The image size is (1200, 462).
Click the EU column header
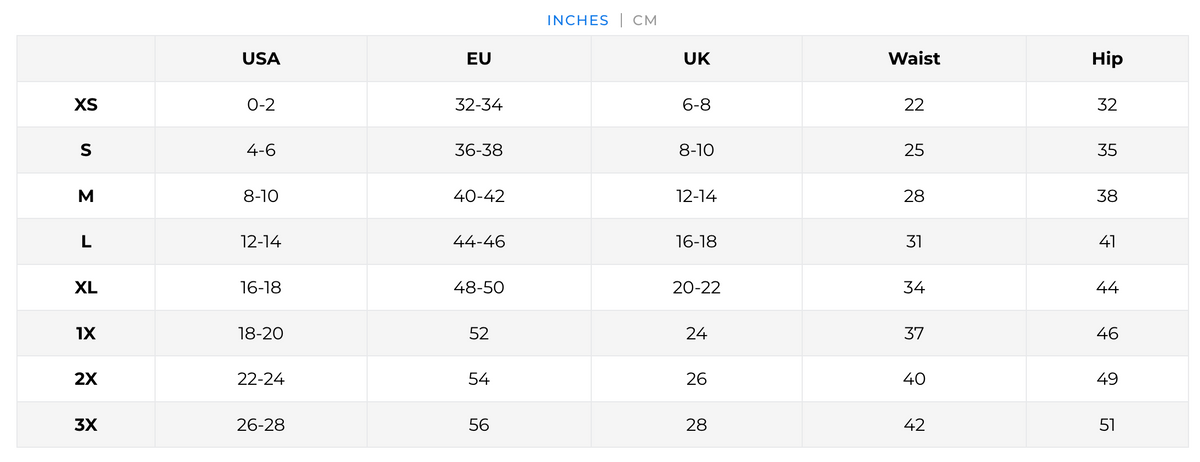point(479,59)
